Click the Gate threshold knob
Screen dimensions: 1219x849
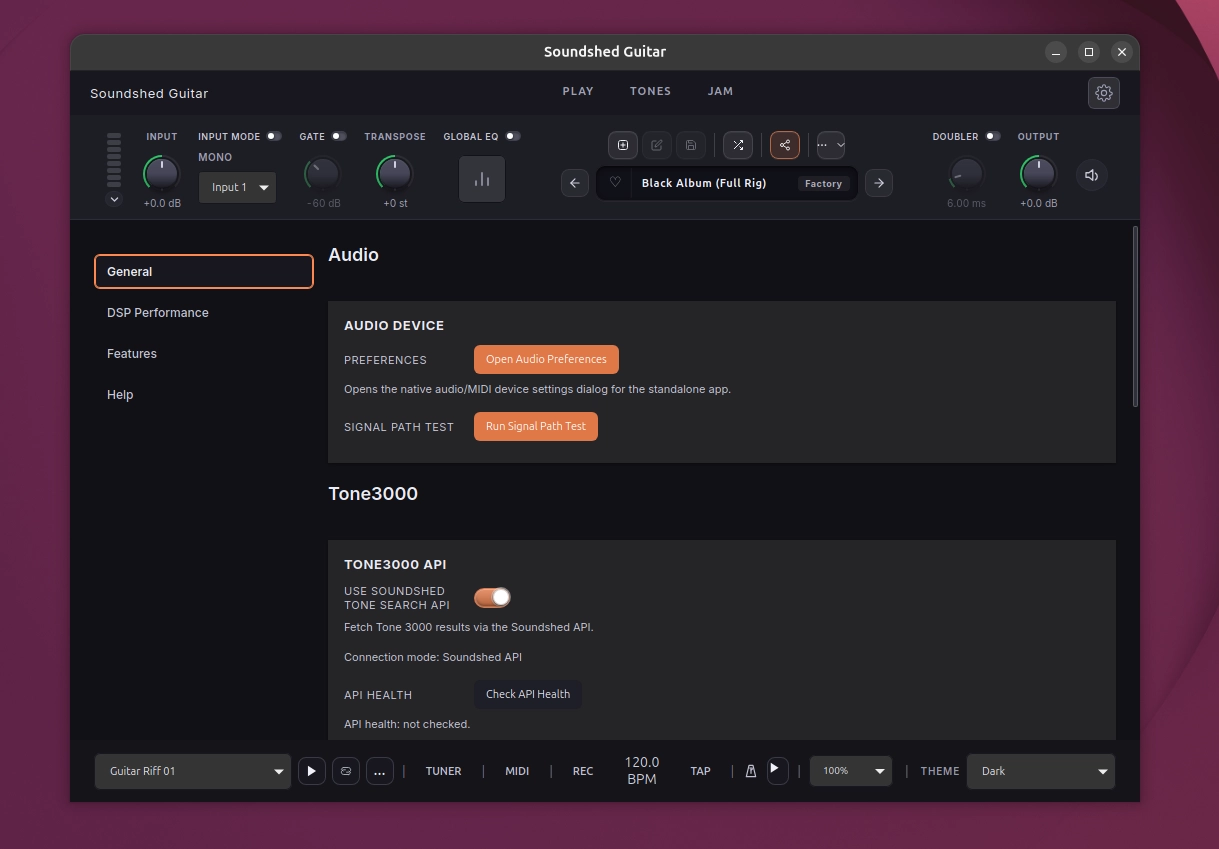[322, 174]
